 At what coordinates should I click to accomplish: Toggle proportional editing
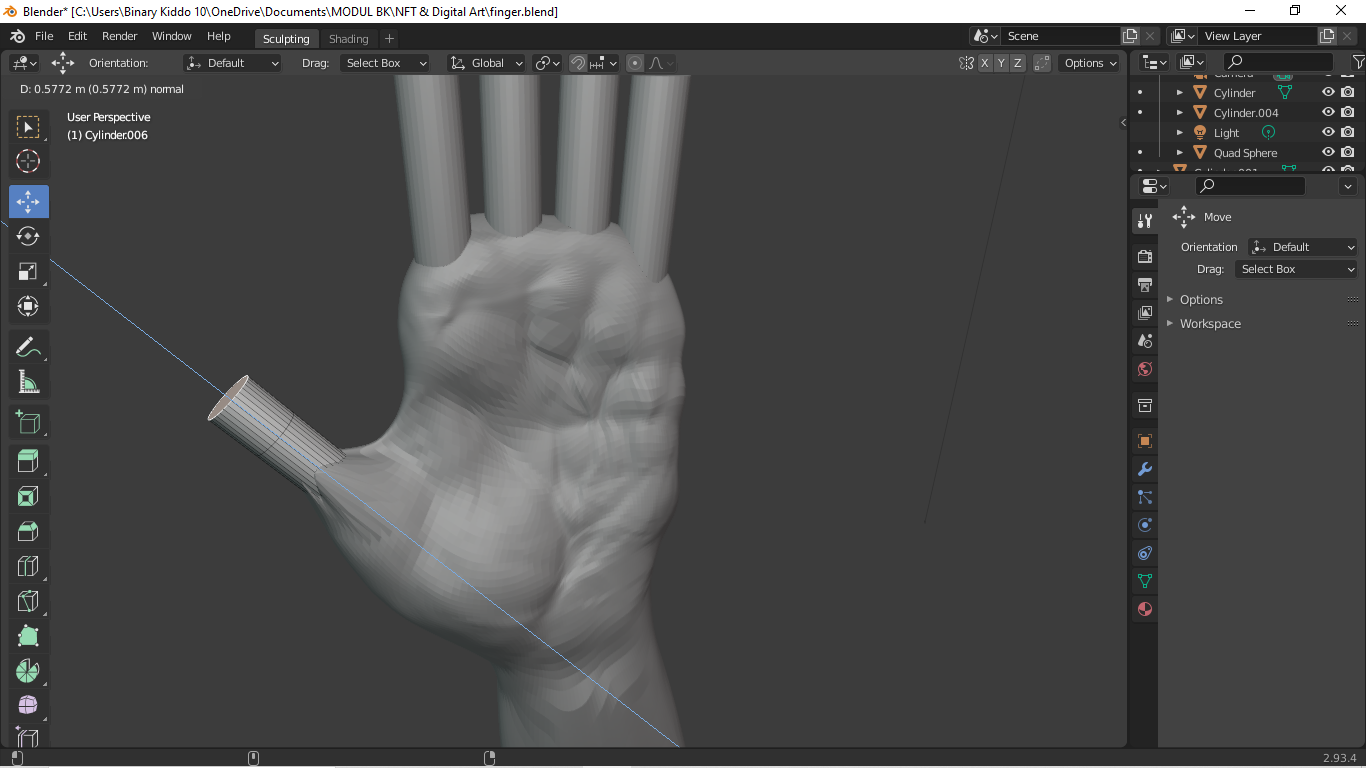635,63
